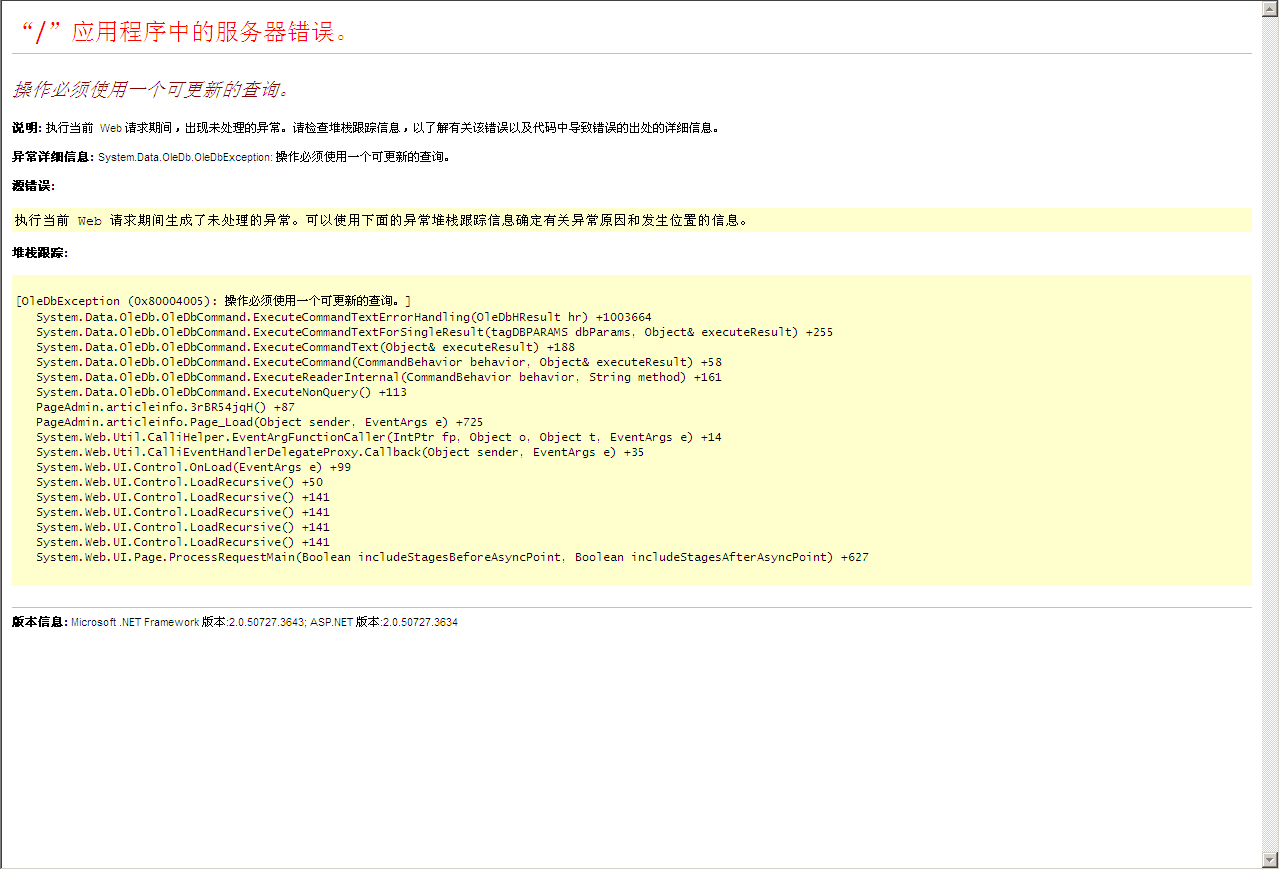Click the ExecuteCommandTextErrorHandling stack line
The width and height of the screenshot is (1280, 869).
coord(343,317)
